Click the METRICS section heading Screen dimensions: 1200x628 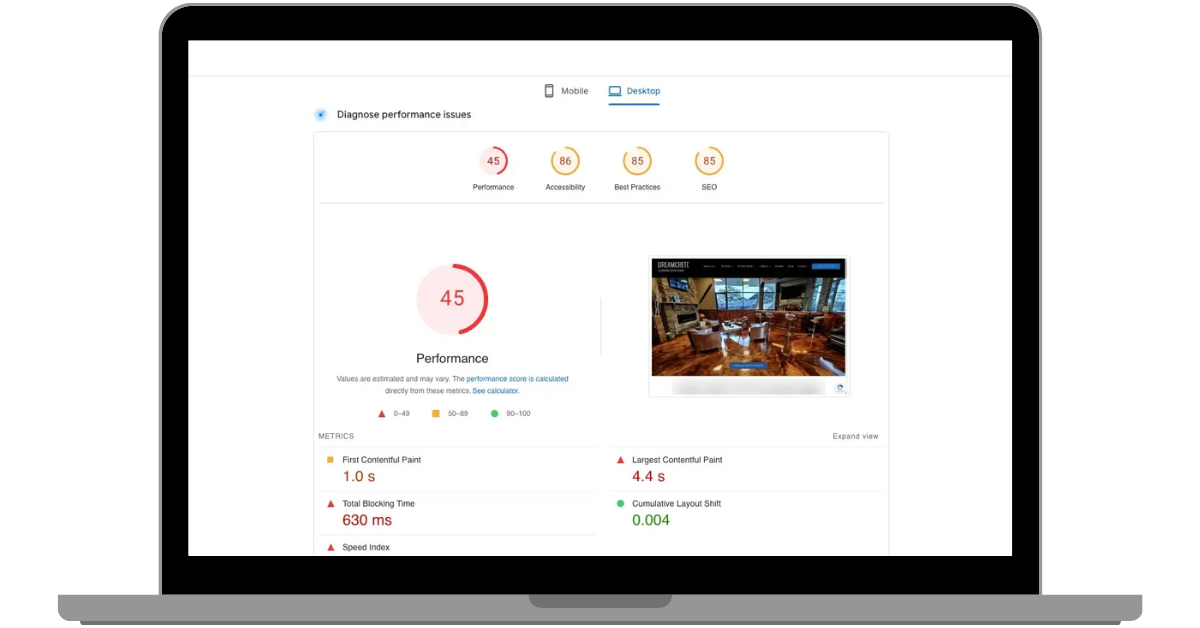[x=336, y=437]
